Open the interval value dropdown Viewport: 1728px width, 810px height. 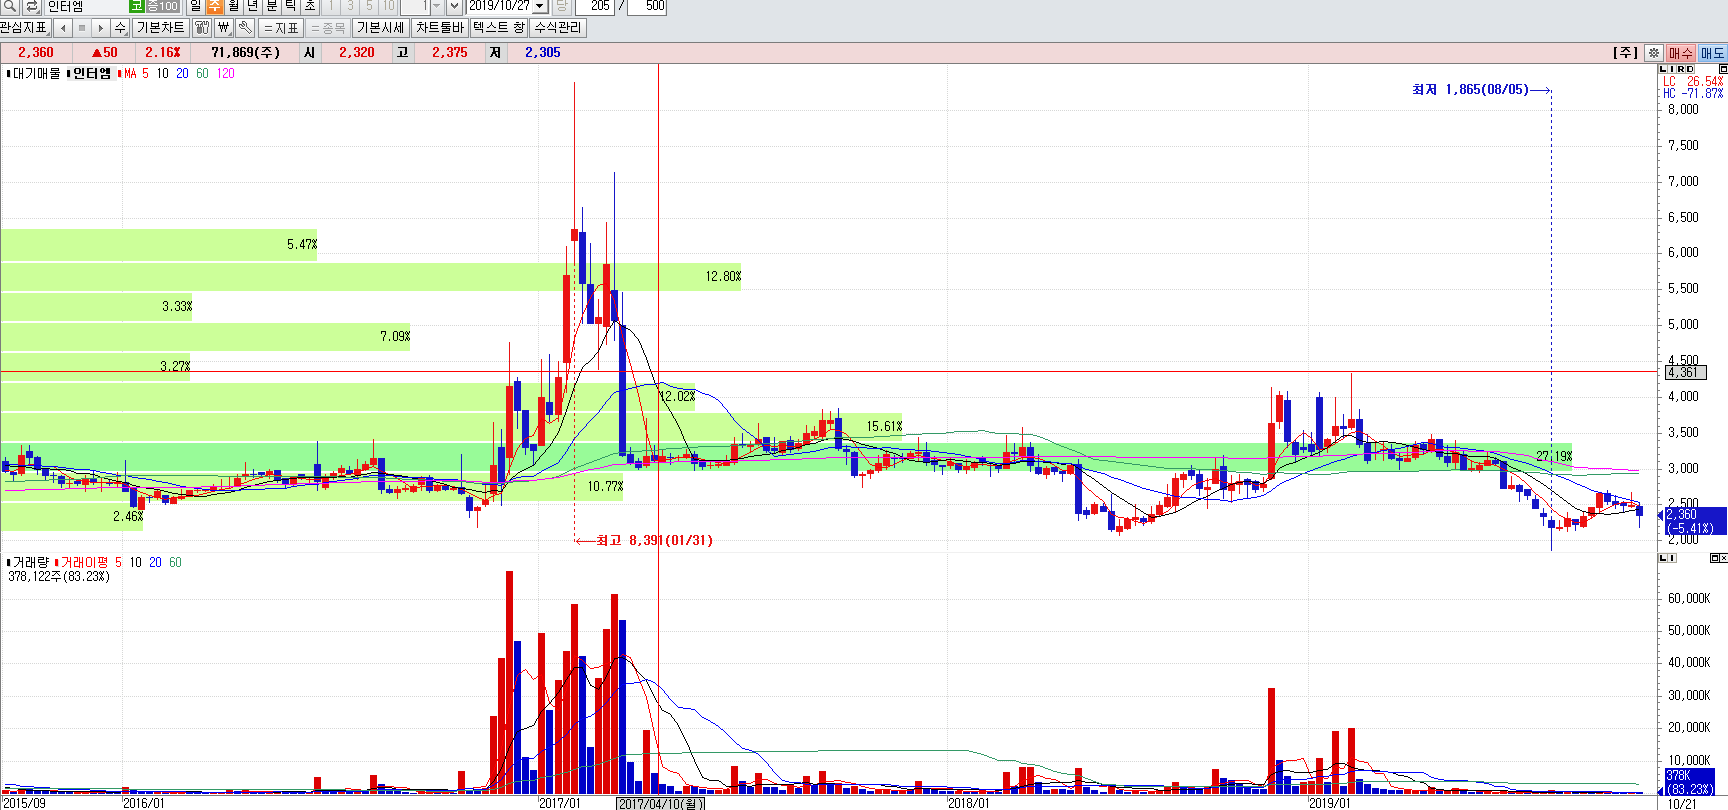tap(436, 6)
